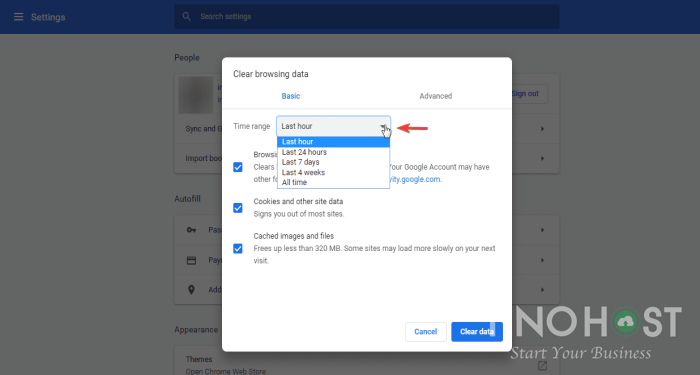Click the Addresses location pin icon
This screenshot has width=700, height=375.
point(192,290)
